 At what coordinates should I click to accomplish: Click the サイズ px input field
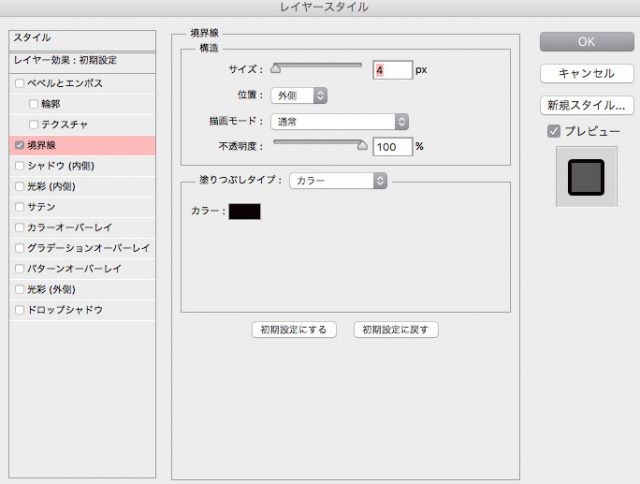pyautogui.click(x=392, y=70)
